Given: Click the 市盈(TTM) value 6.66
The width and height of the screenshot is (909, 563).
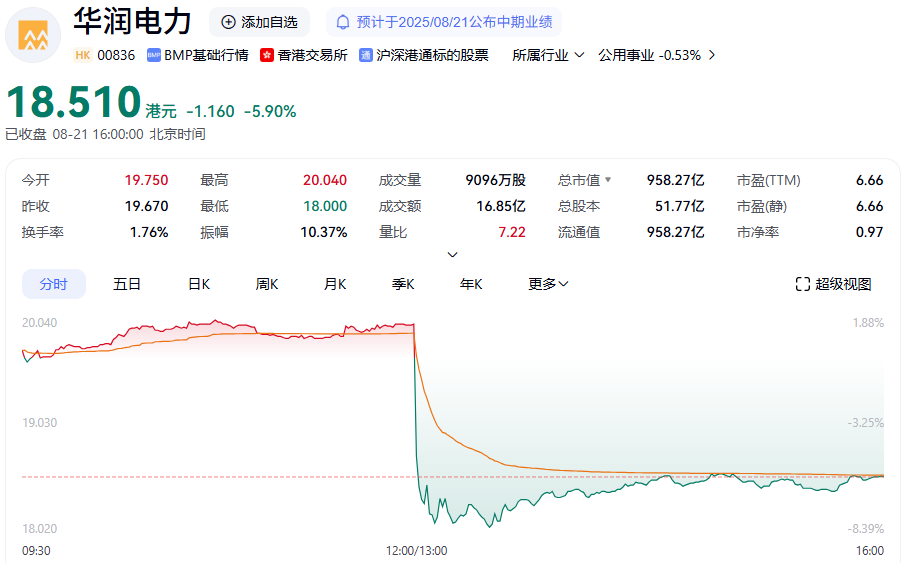Looking at the screenshot, I should pyautogui.click(x=870, y=180).
